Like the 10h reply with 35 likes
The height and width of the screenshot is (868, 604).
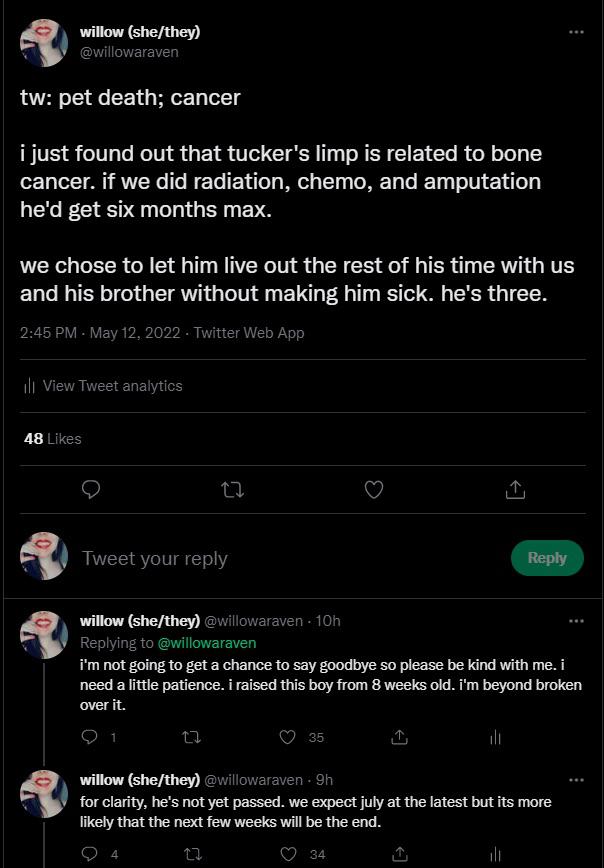tap(288, 737)
